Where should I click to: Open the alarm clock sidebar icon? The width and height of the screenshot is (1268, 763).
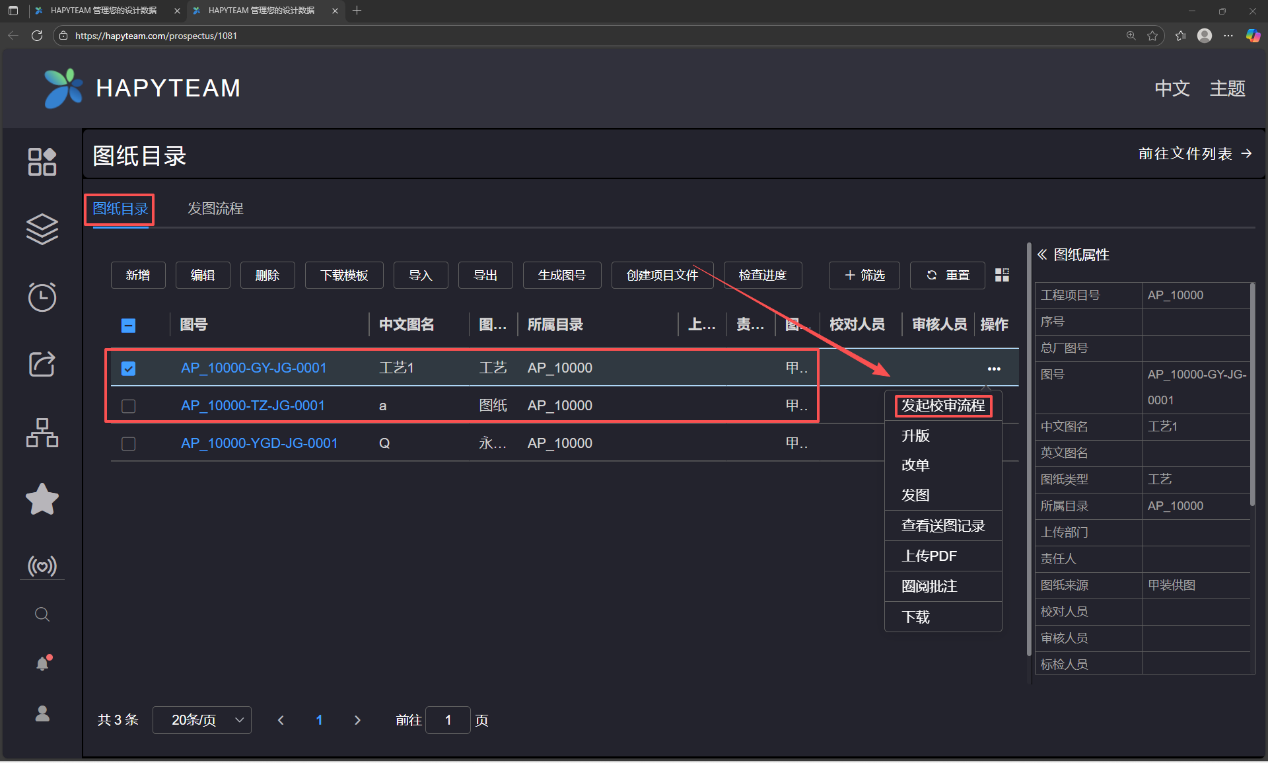tap(42, 297)
